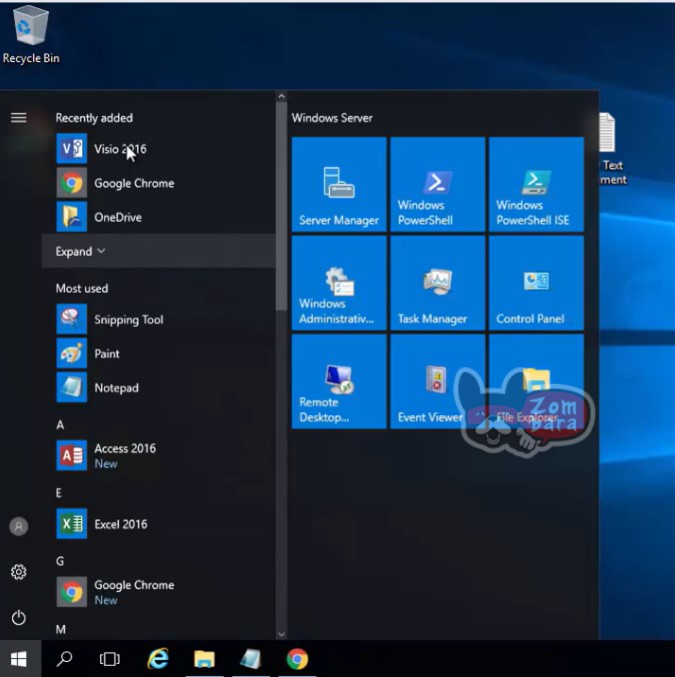
Task: Launch Paint from Most used
Action: [158, 354]
